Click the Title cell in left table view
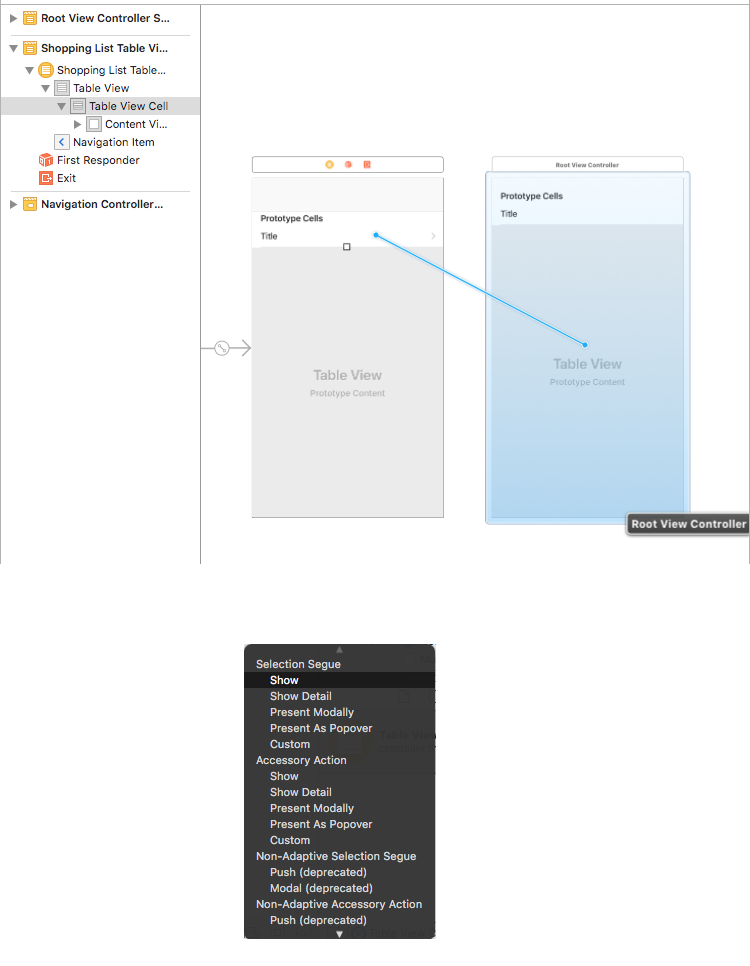The width and height of the screenshot is (750, 966). click(348, 236)
